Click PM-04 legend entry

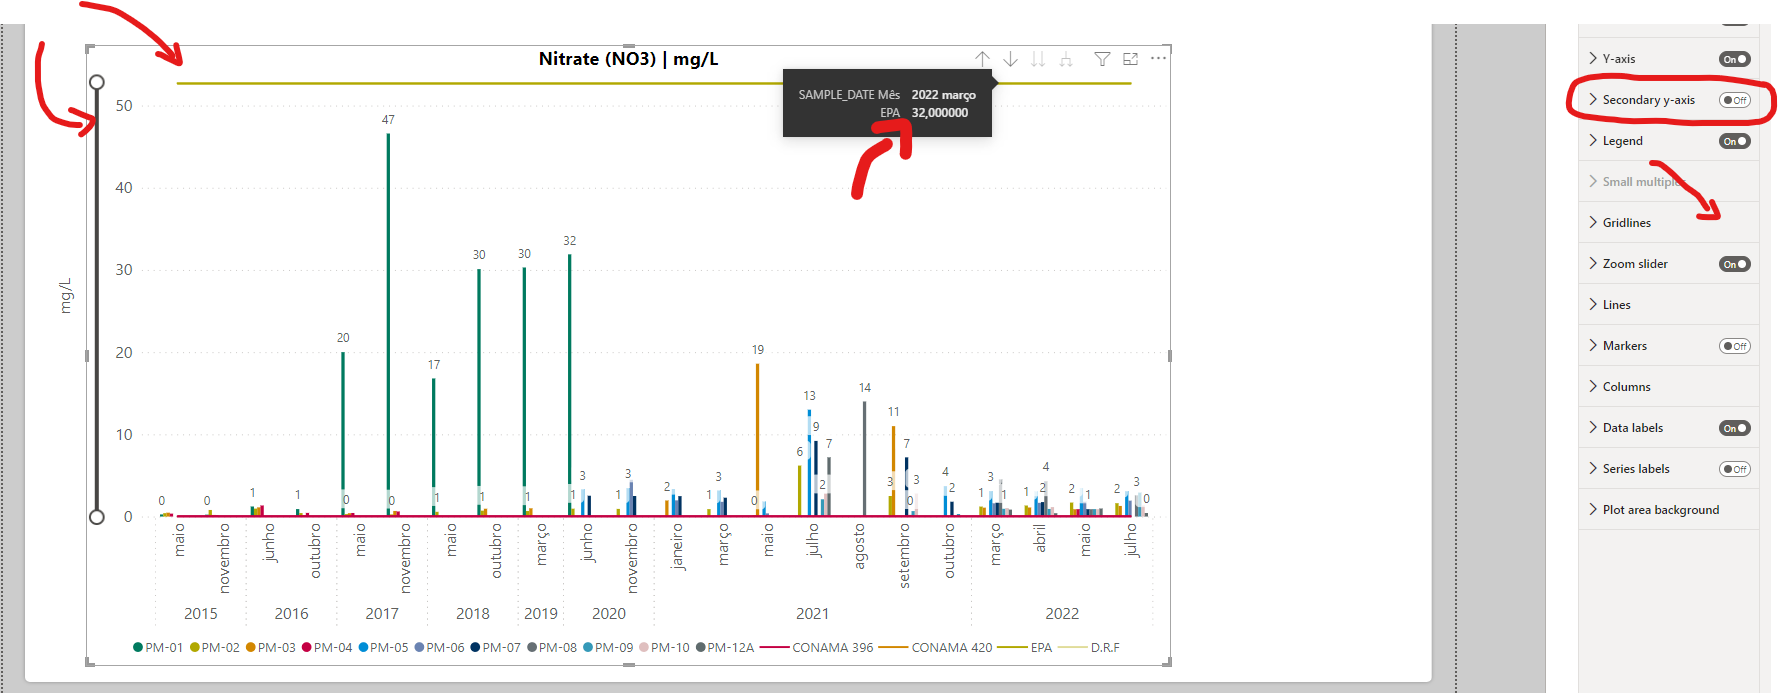[x=327, y=648]
